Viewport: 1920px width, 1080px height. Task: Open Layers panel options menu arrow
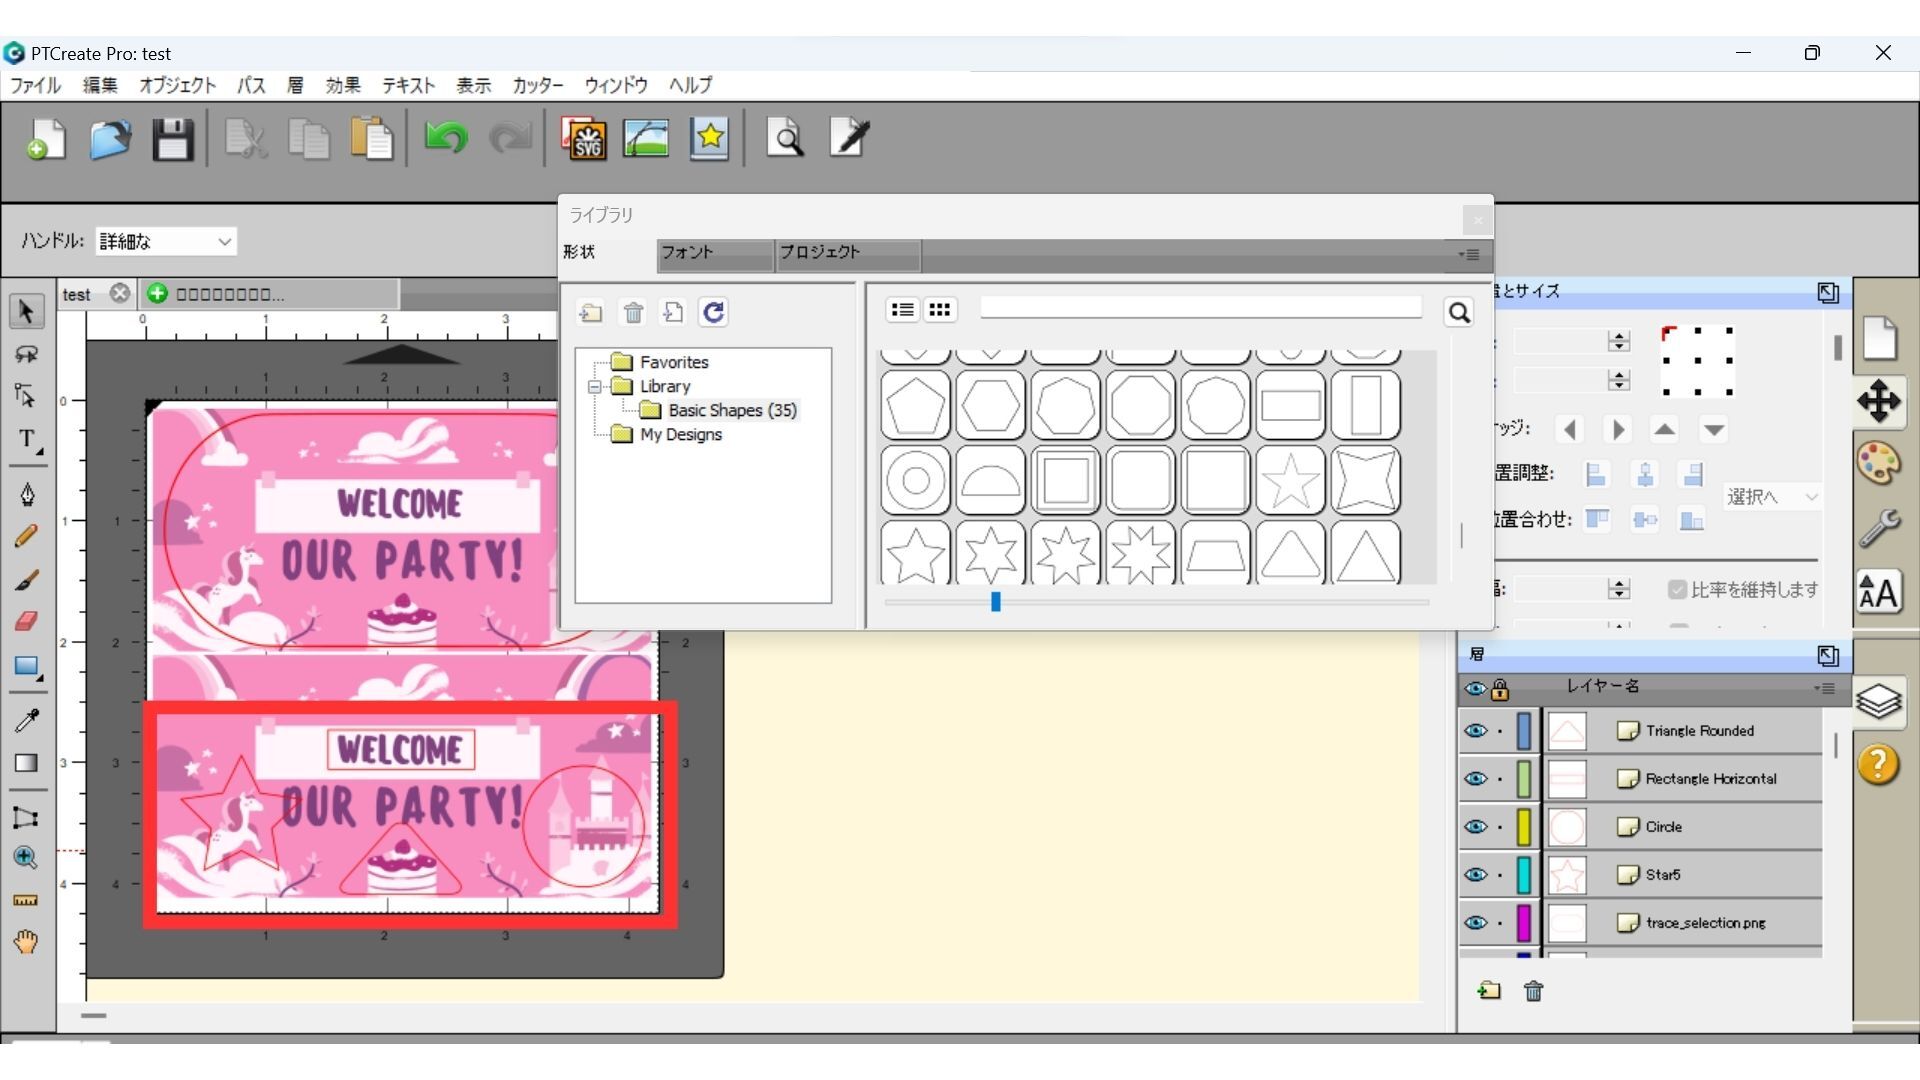pos(1825,688)
